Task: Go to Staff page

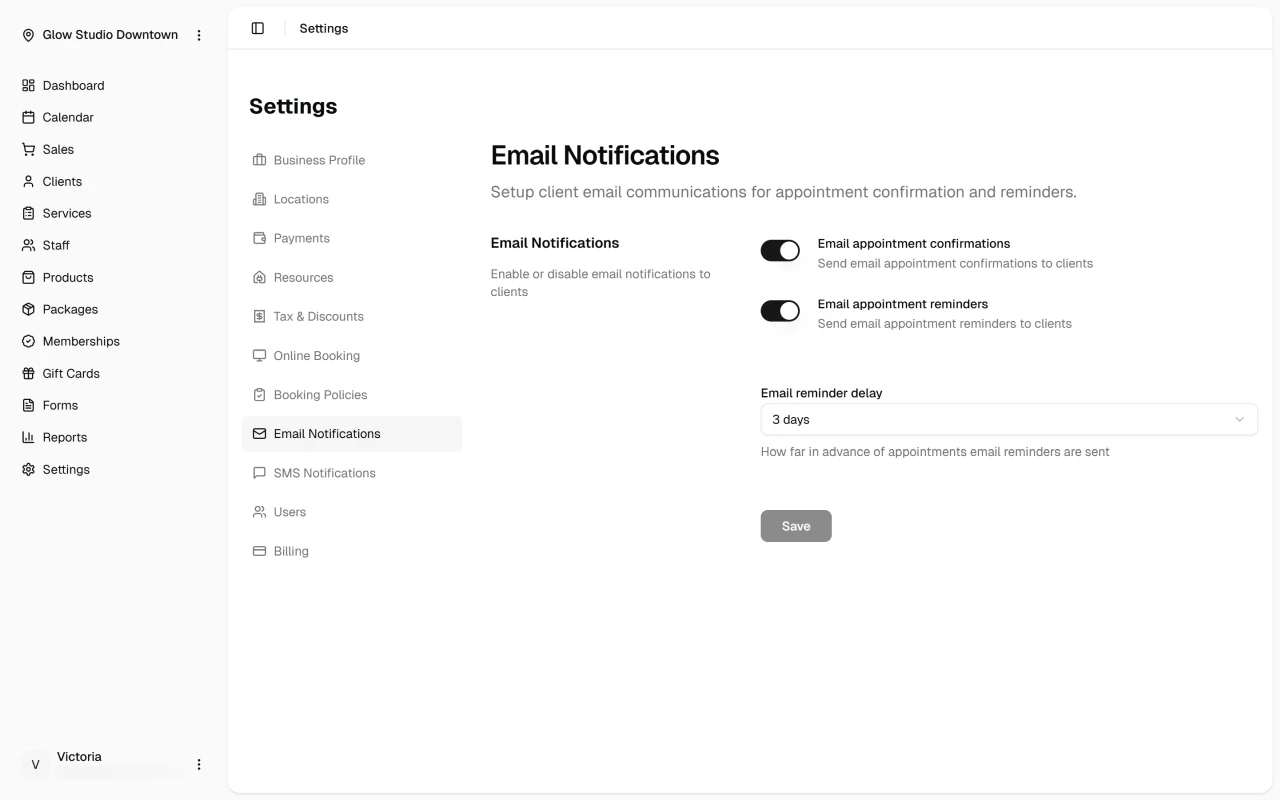Action: tap(113, 245)
